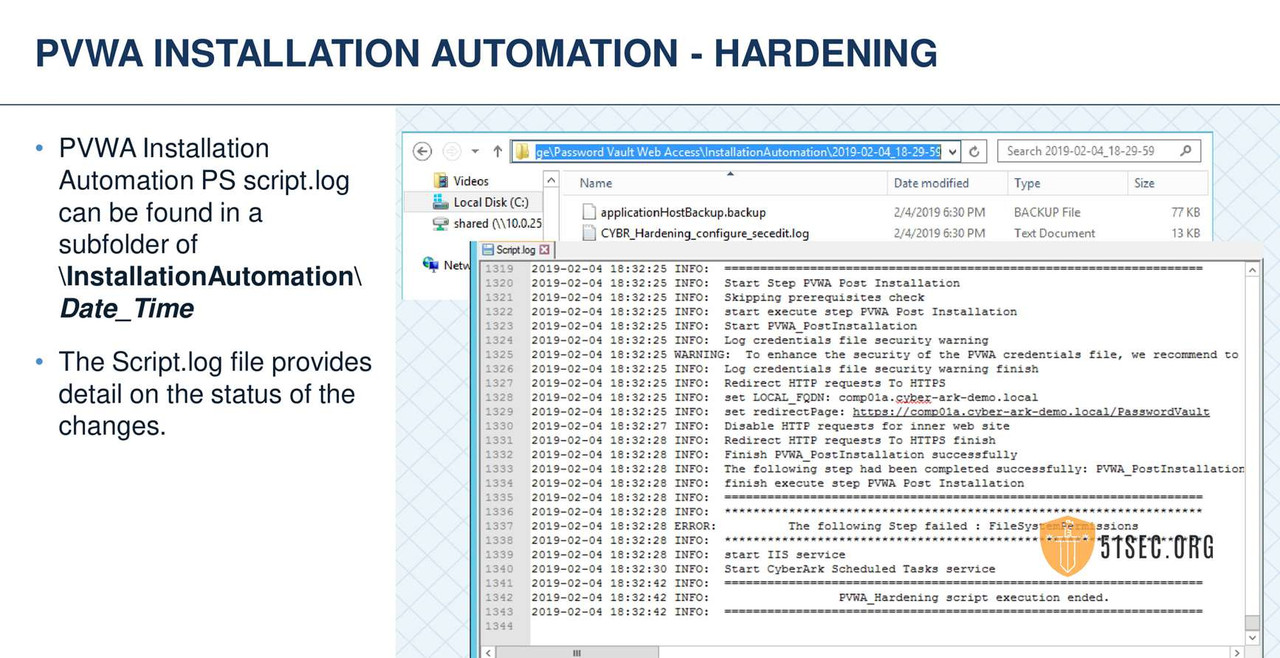The image size is (1280, 658).
Task: Click 'Redirect HTTP requests To HTTPS finish' line
Action: point(859,440)
